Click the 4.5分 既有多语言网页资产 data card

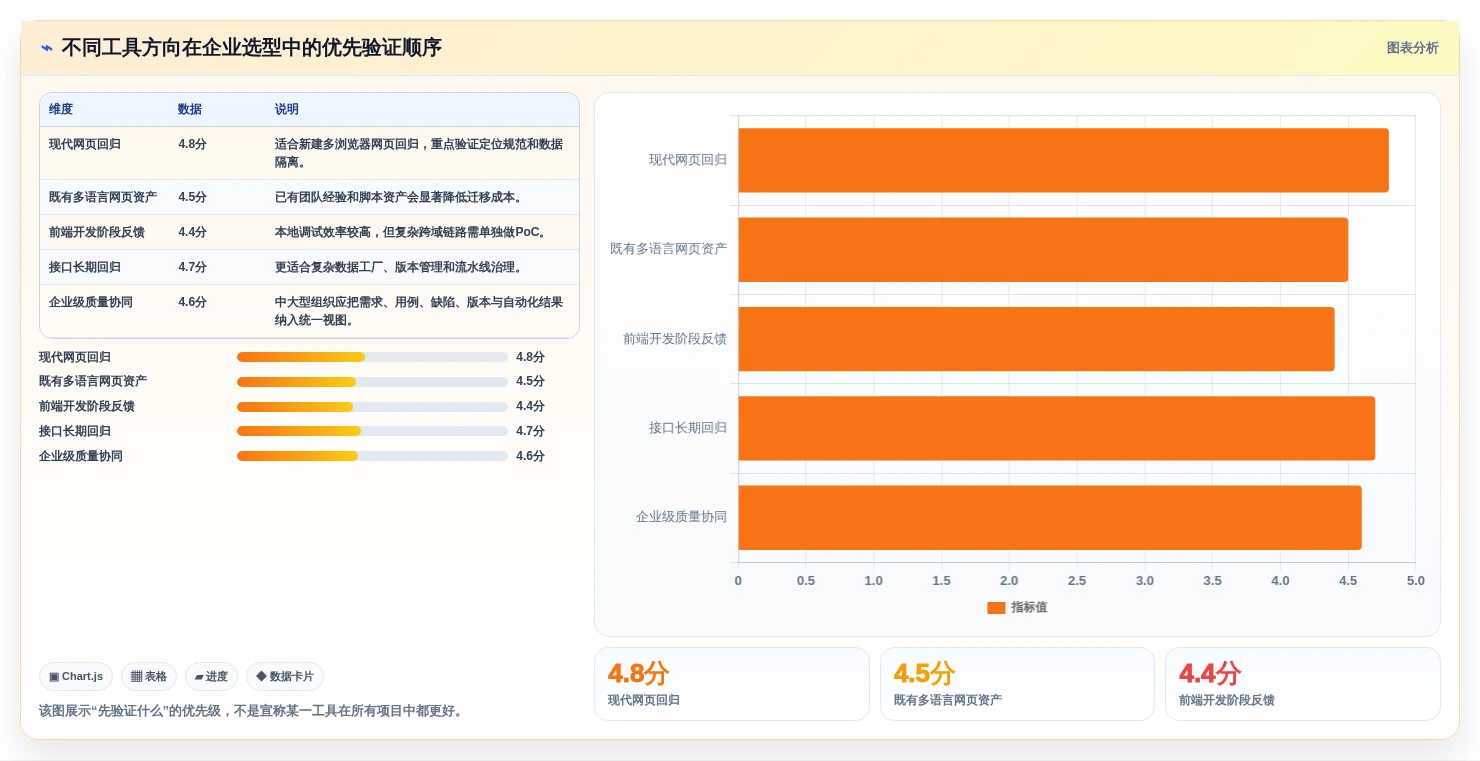tap(1017, 684)
